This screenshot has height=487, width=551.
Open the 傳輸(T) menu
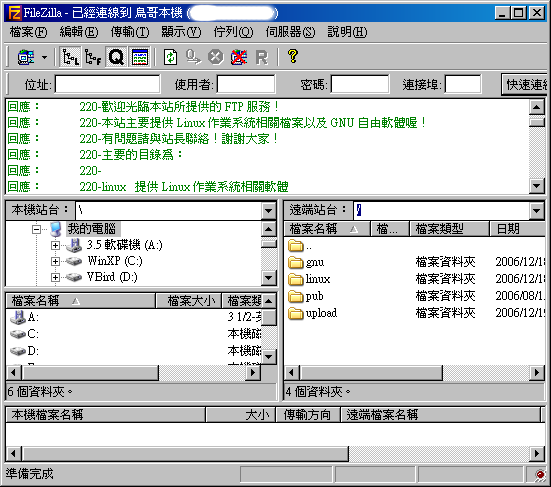click(x=130, y=32)
